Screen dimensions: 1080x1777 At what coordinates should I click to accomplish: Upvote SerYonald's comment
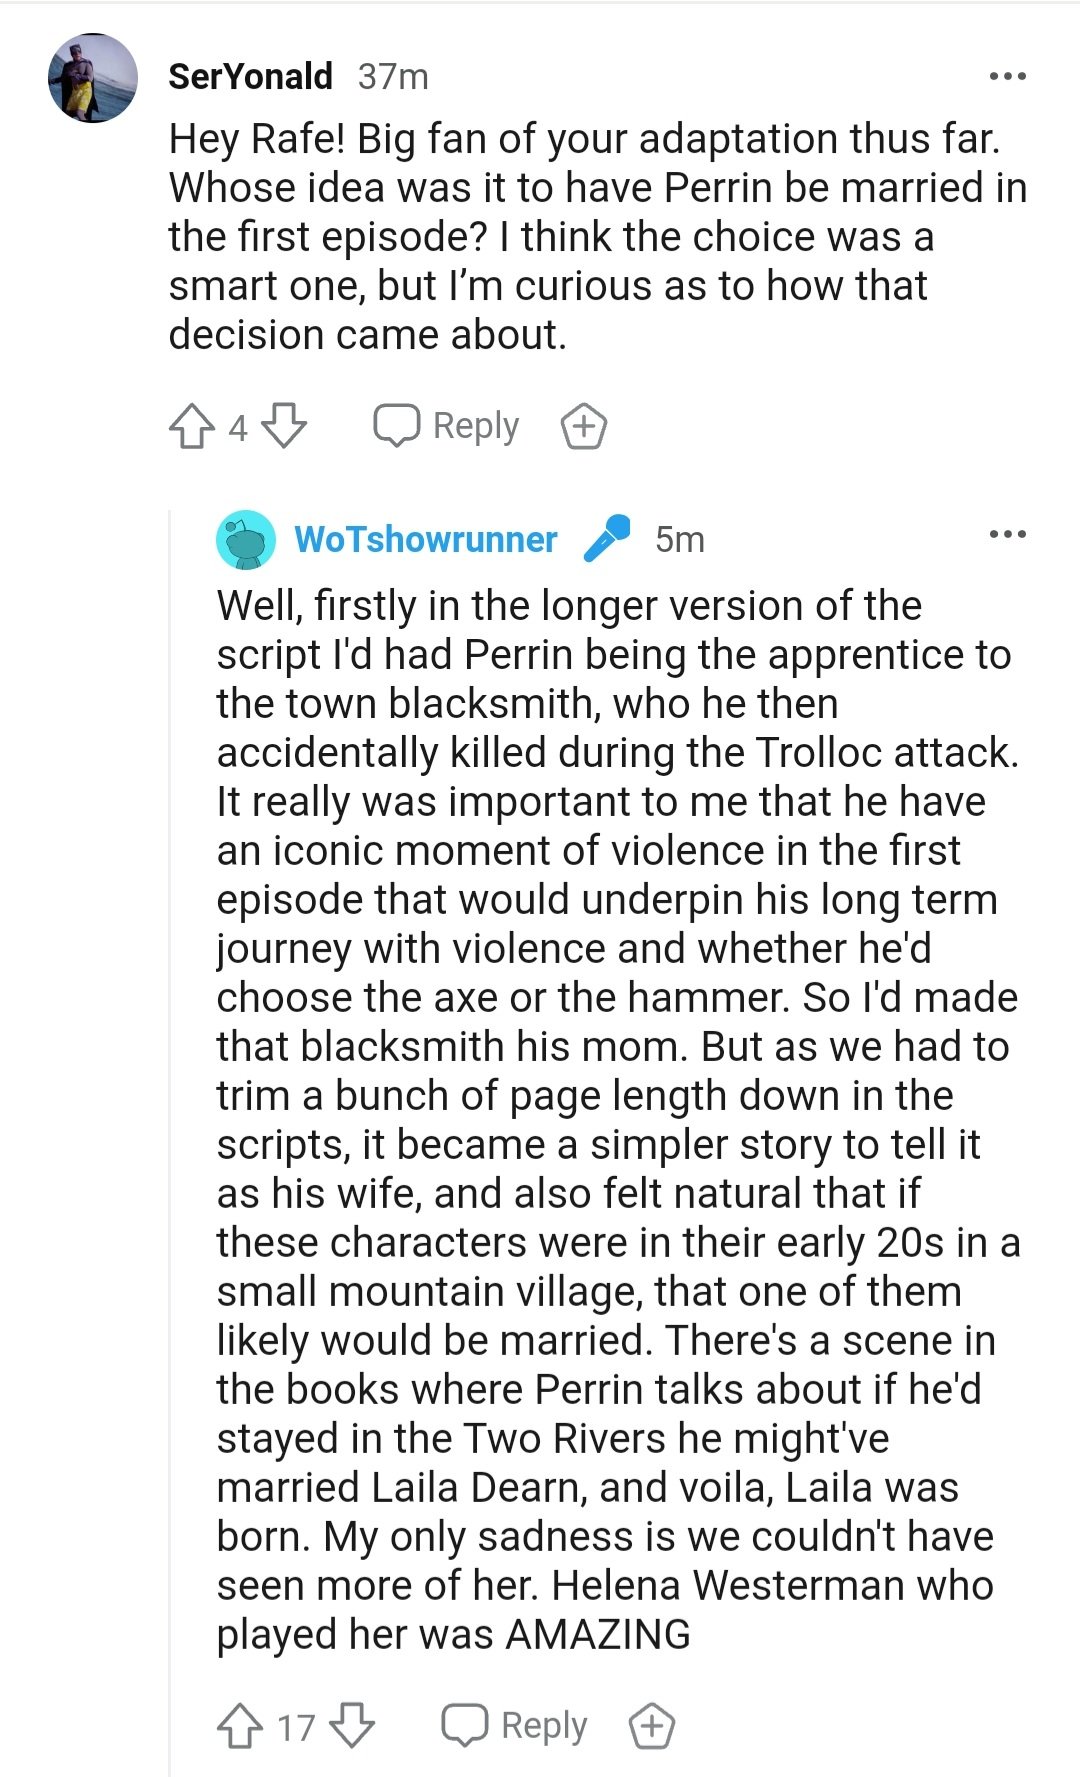click(191, 426)
